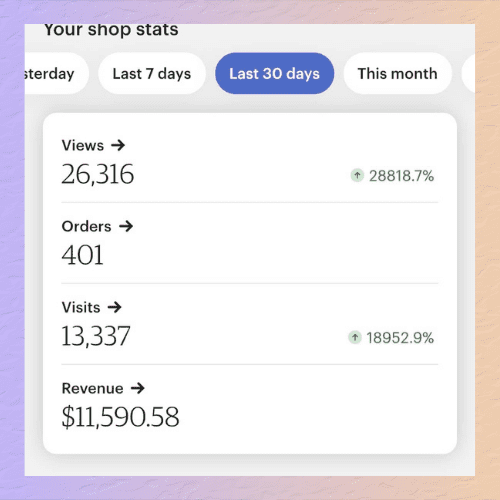Open the Views stat label

83,145
